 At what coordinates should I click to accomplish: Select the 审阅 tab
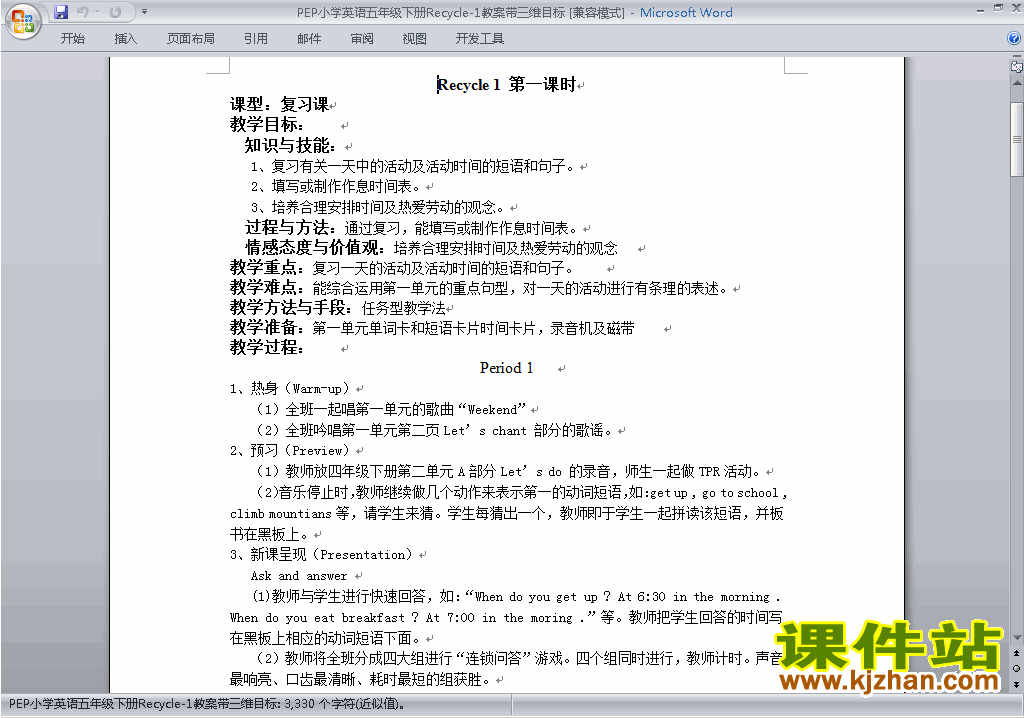click(362, 39)
